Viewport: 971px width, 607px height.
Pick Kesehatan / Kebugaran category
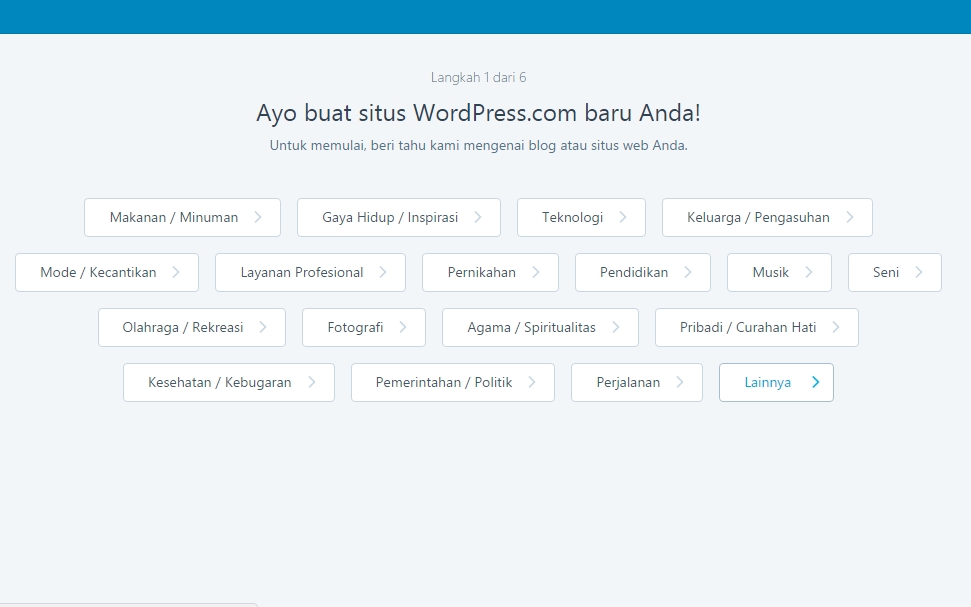coord(229,383)
